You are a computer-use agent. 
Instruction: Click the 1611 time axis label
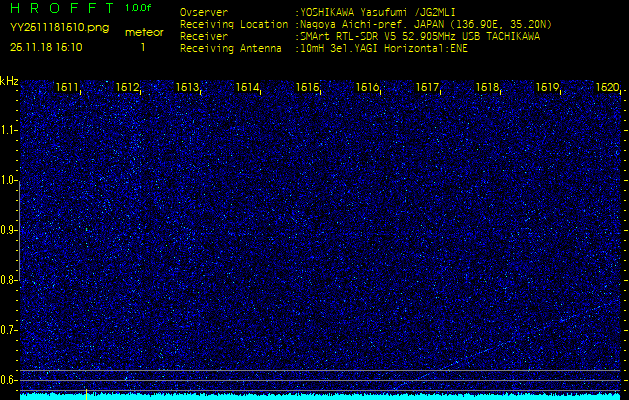pyautogui.click(x=67, y=87)
